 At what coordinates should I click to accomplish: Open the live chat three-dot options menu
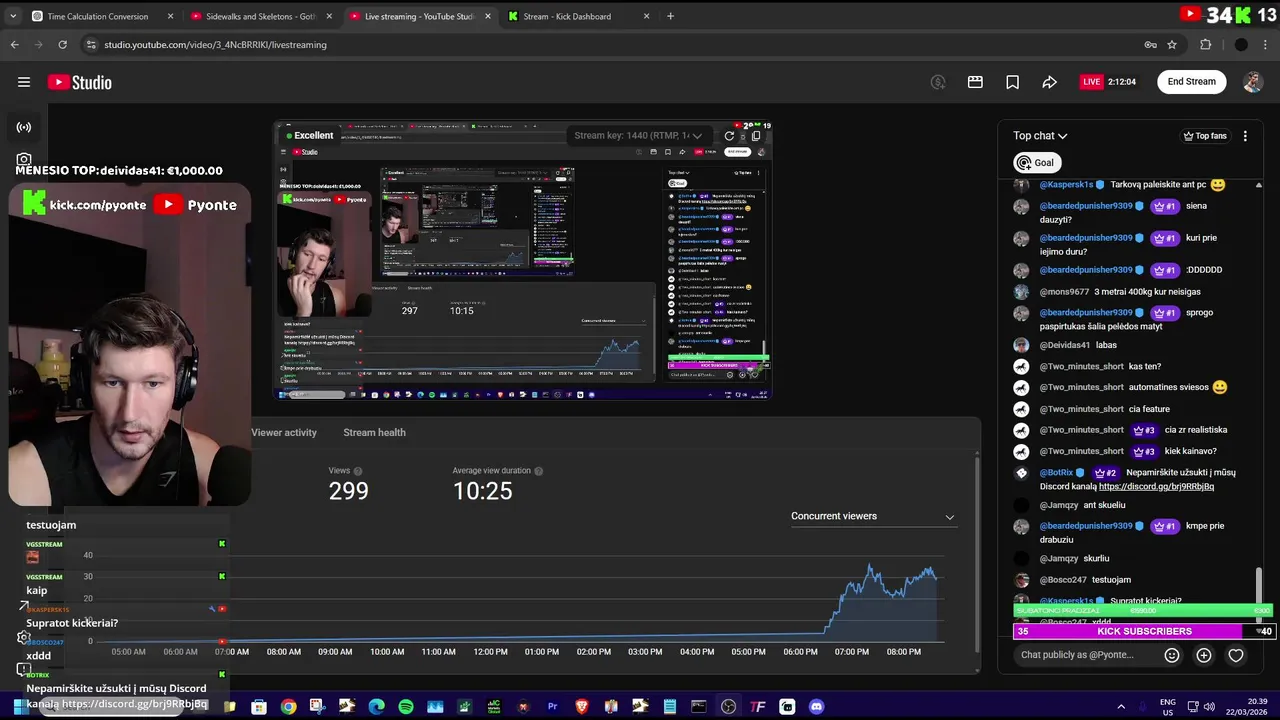tap(1245, 136)
